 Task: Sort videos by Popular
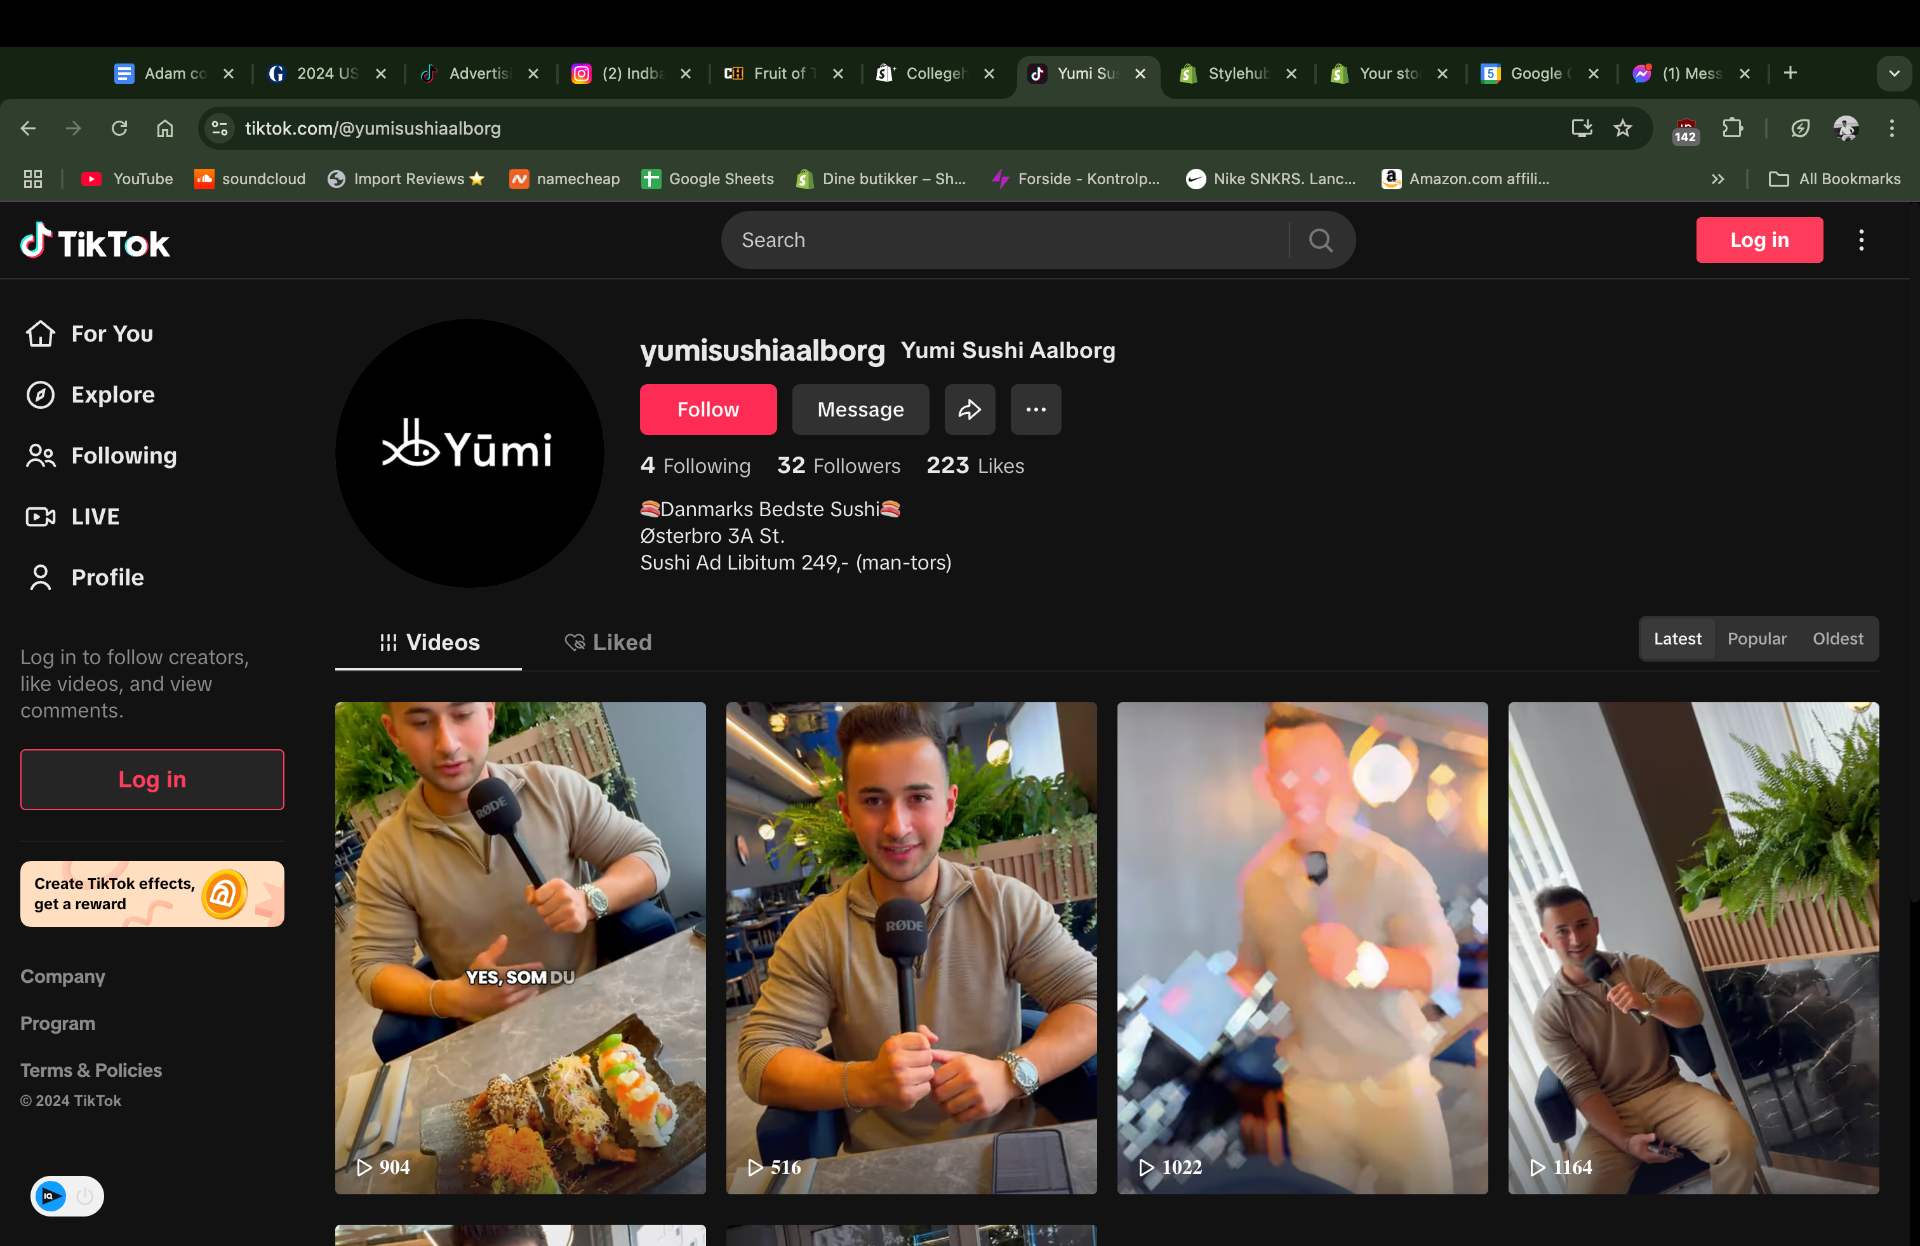tap(1756, 639)
